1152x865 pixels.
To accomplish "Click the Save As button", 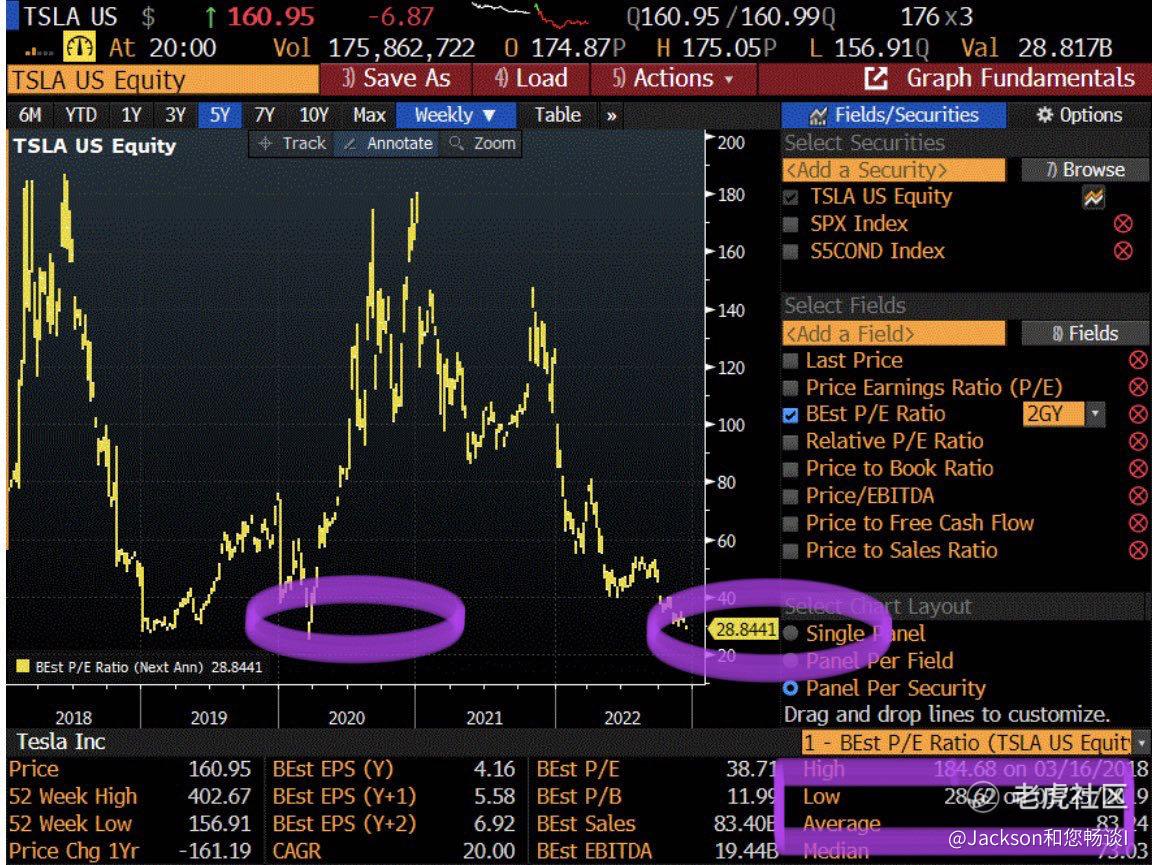I will click(395, 78).
